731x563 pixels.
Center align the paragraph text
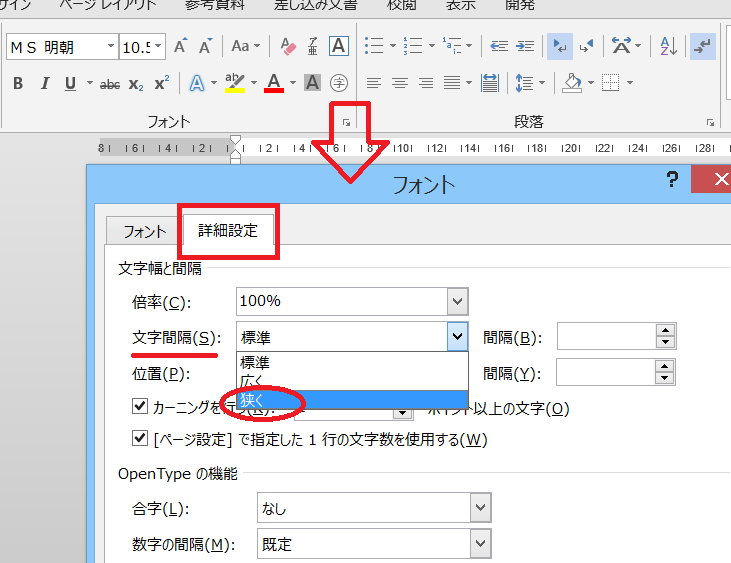399,84
